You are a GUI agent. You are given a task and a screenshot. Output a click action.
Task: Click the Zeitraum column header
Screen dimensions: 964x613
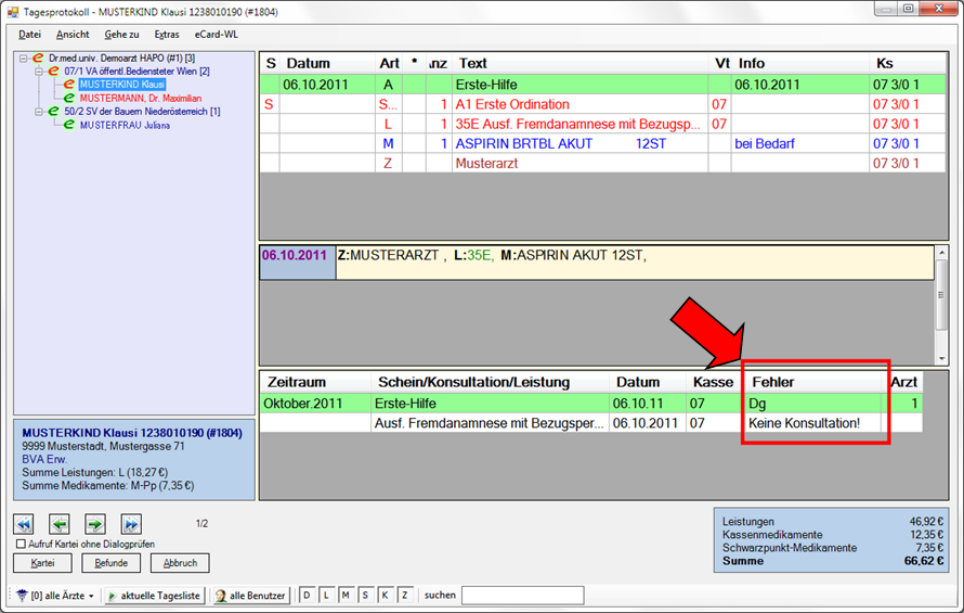pos(315,382)
